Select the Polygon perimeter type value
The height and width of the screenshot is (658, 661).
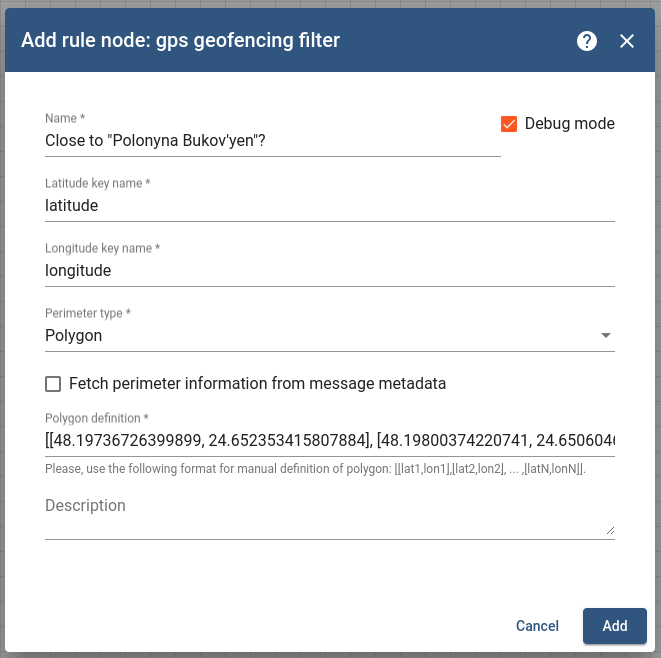click(73, 336)
